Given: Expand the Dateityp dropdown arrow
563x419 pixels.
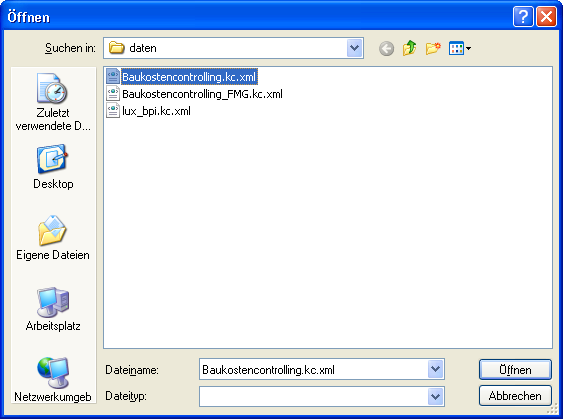Looking at the screenshot, I should click(436, 396).
